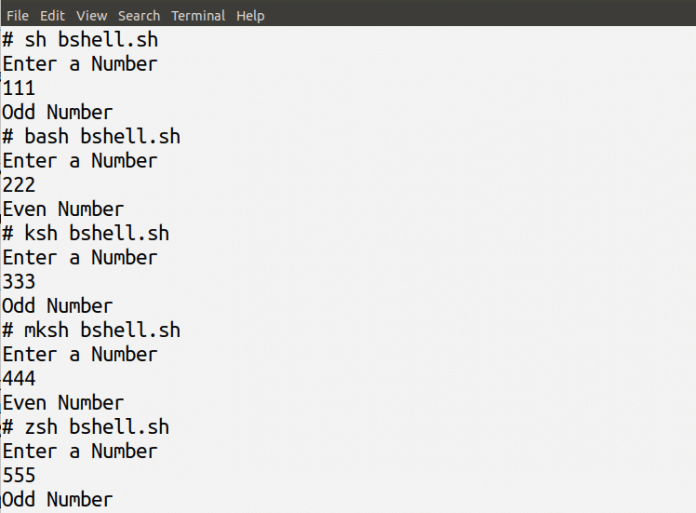Click the entered number 333
The height and width of the screenshot is (513, 696).
(x=19, y=282)
